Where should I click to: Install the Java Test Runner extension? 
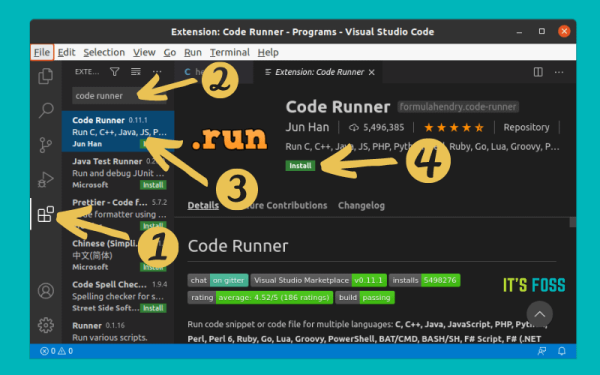(x=153, y=185)
